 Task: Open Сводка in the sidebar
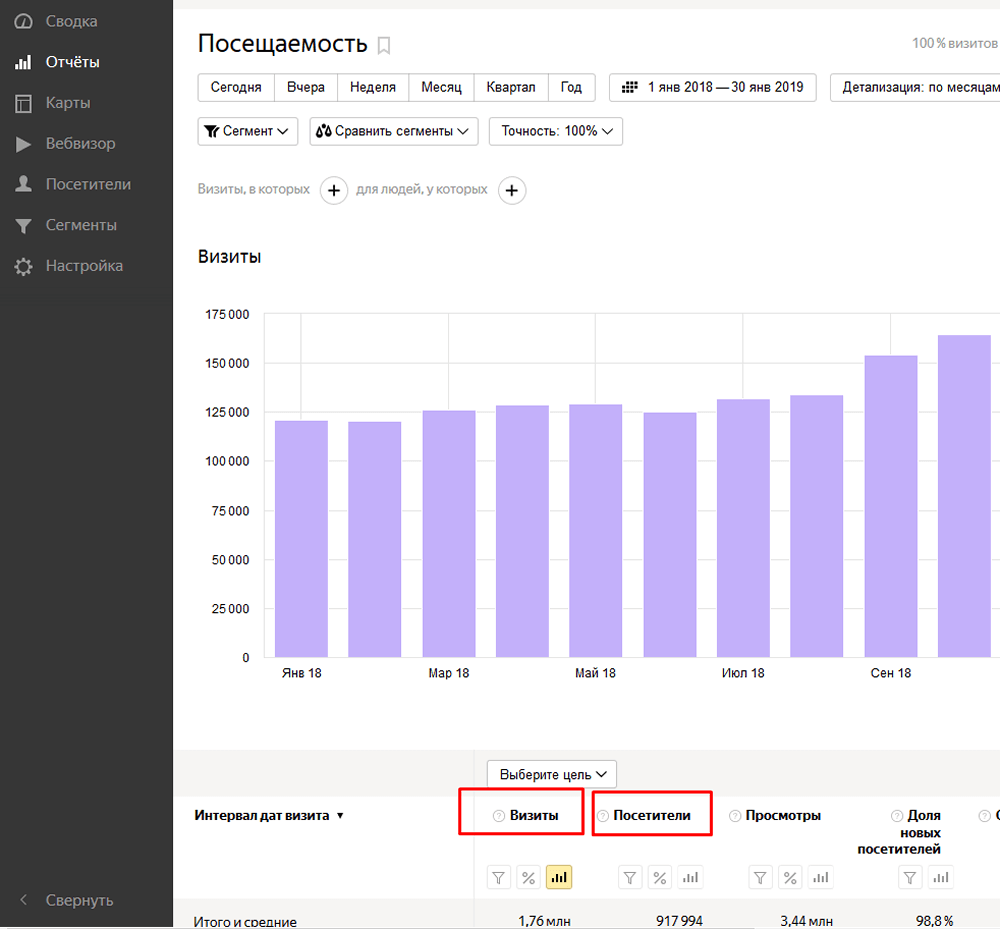tap(70, 21)
